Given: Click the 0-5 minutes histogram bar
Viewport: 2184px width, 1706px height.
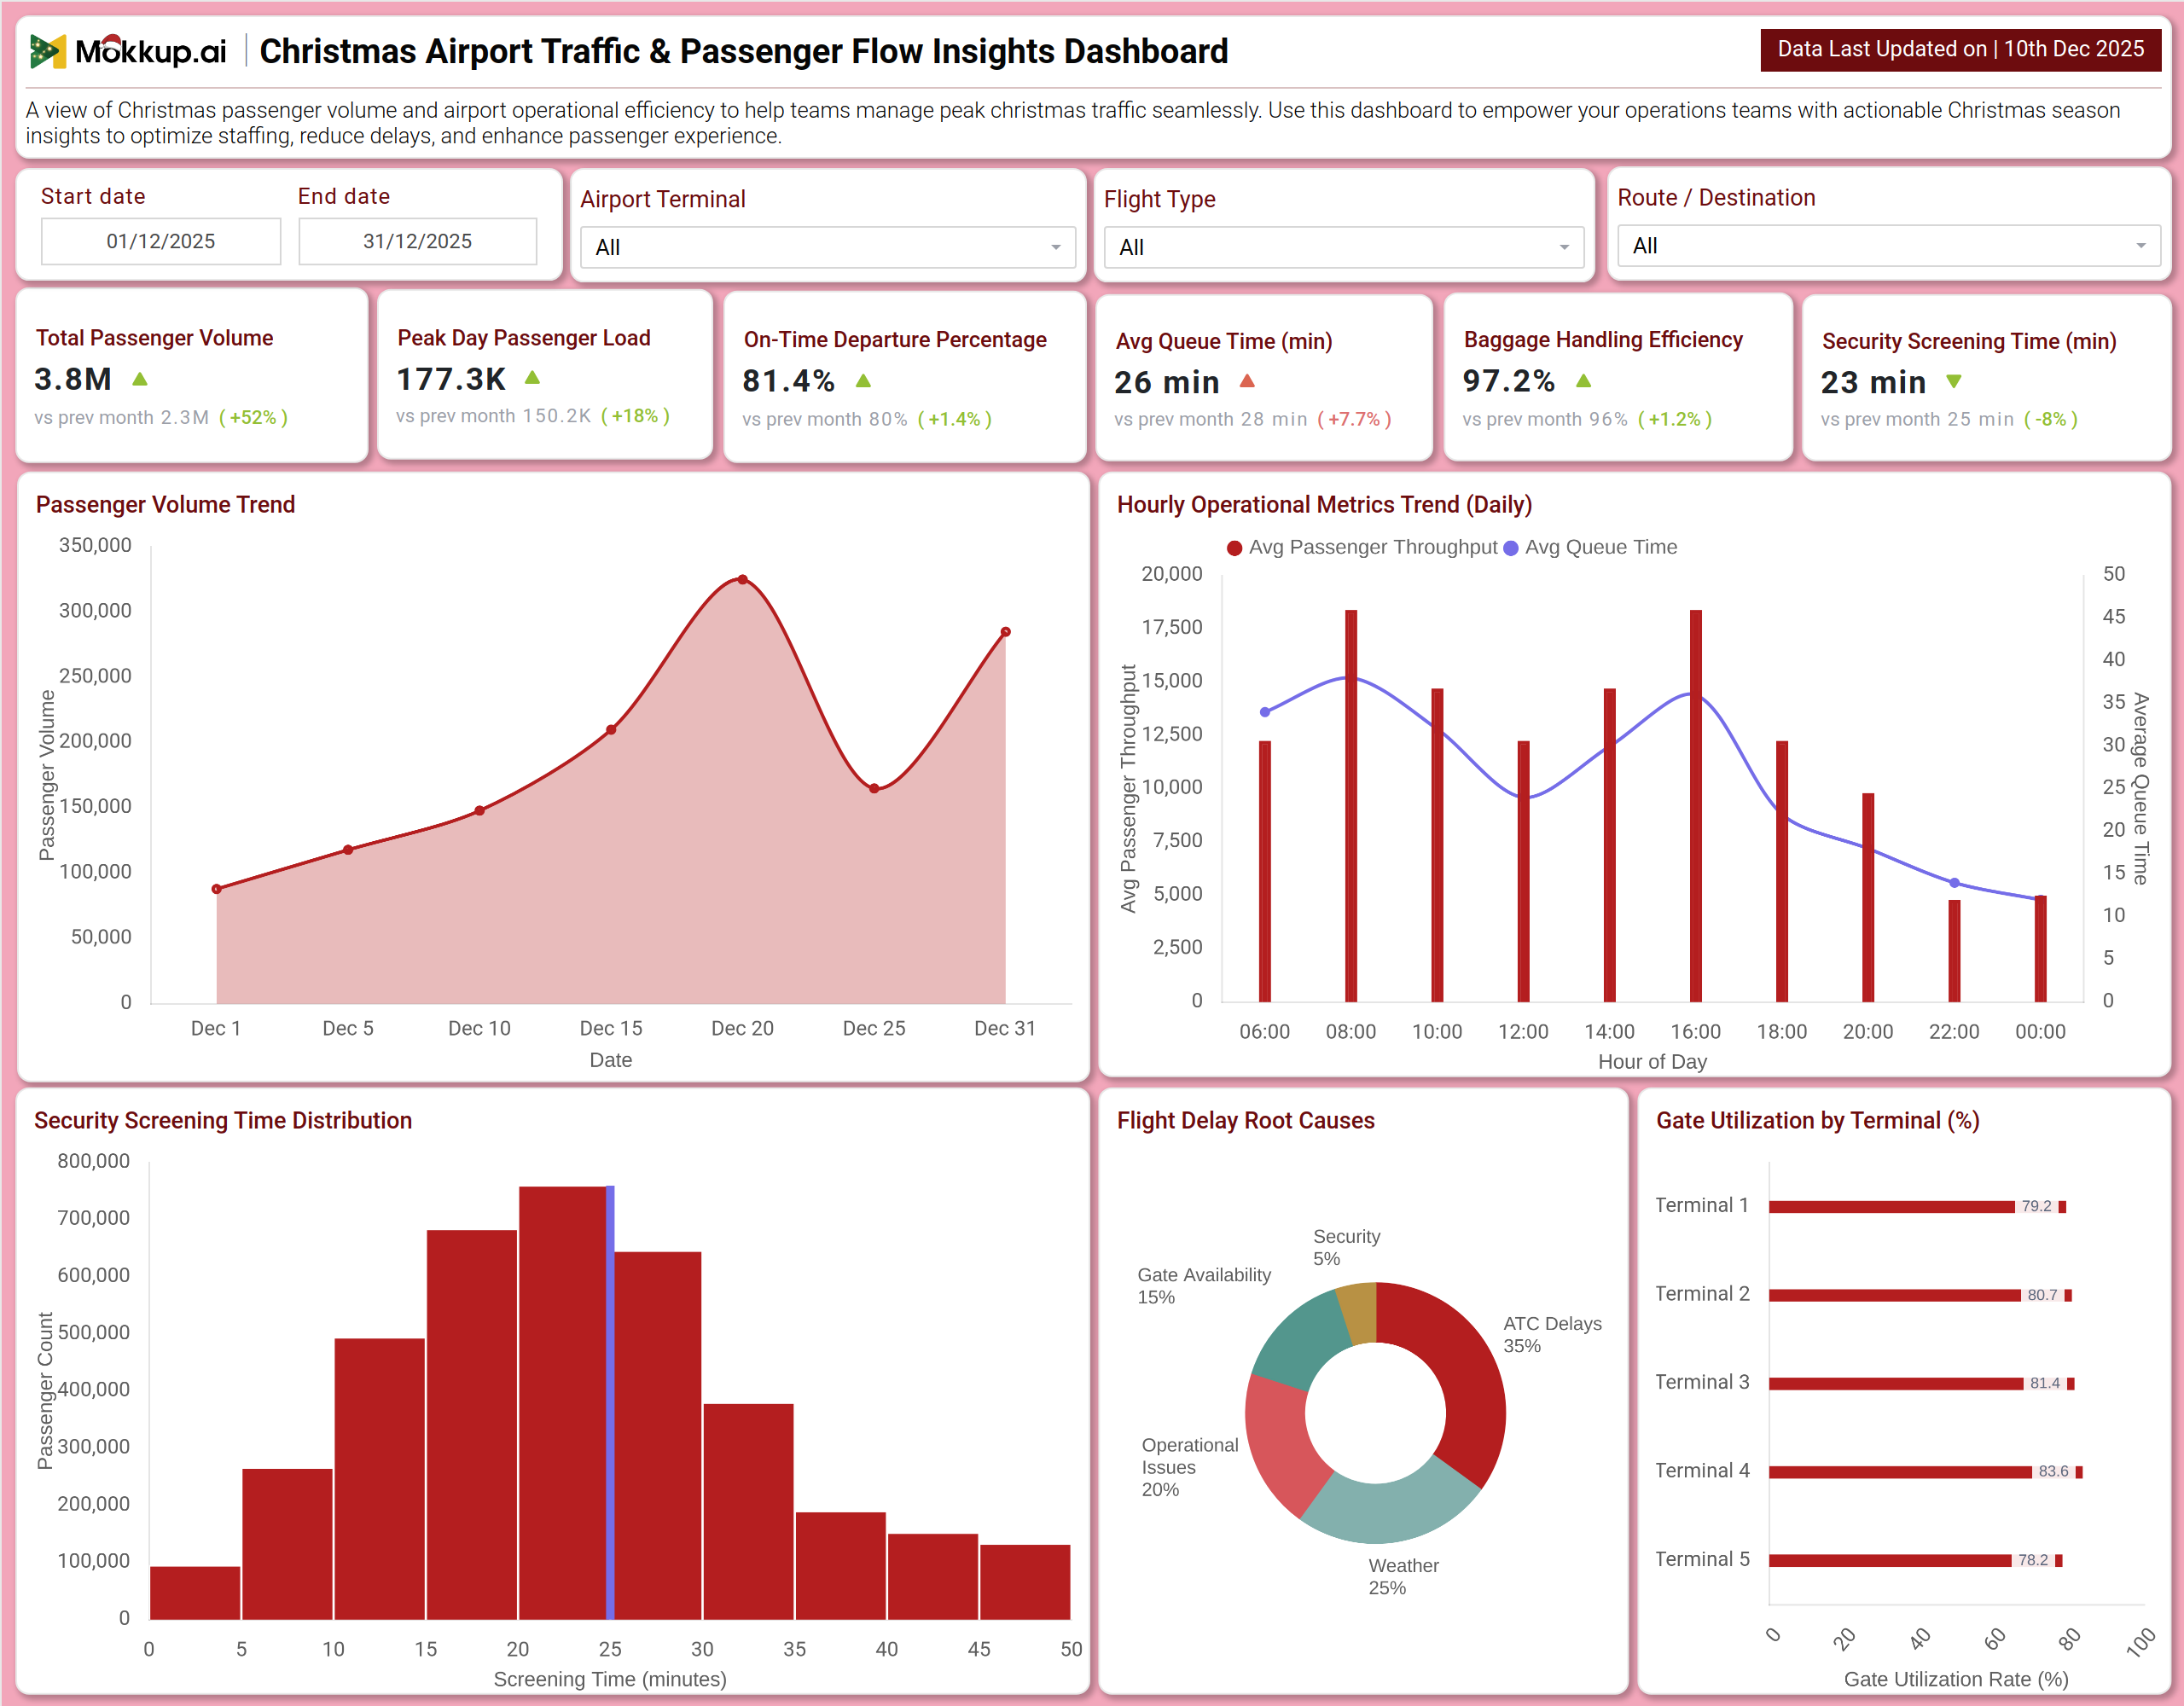Looking at the screenshot, I should click(195, 1593).
